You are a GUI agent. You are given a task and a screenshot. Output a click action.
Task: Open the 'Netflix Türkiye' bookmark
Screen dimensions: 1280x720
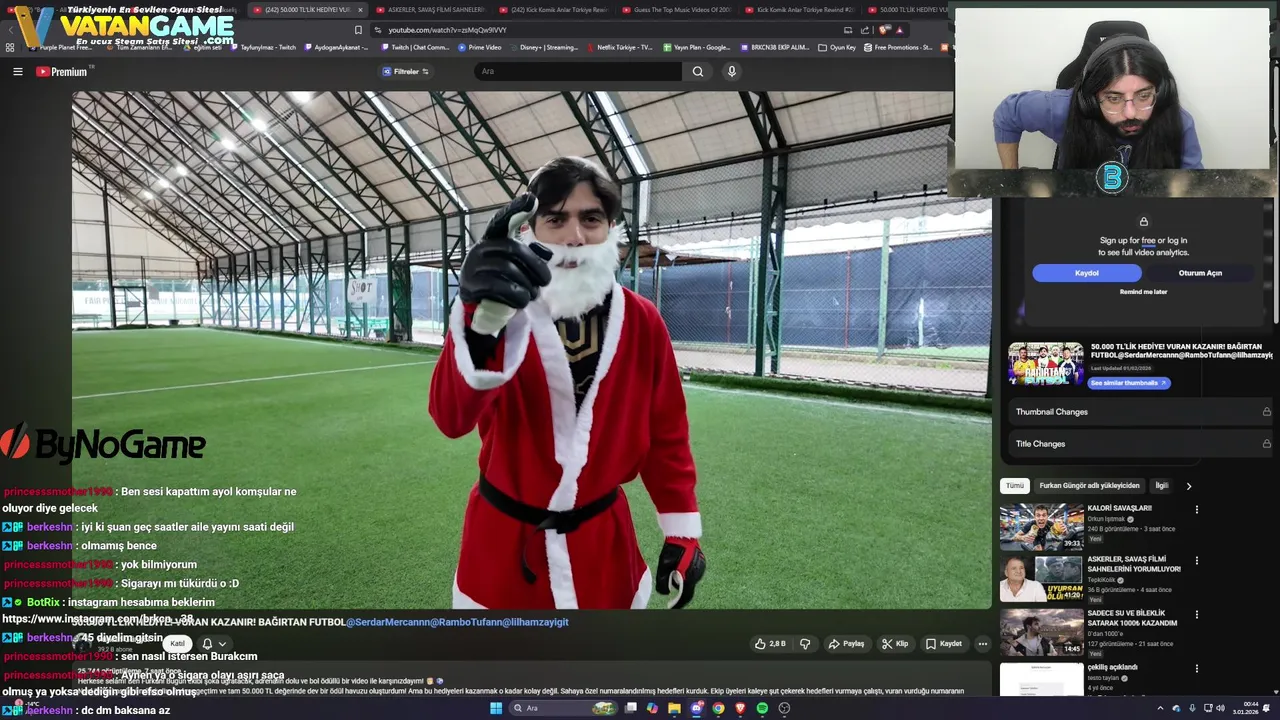point(619,47)
